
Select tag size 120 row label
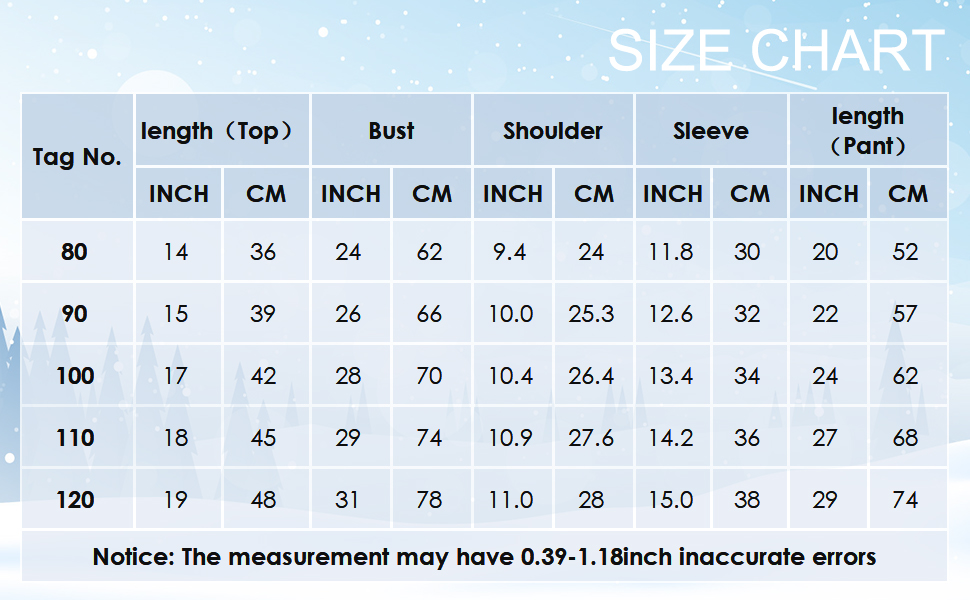(x=76, y=500)
